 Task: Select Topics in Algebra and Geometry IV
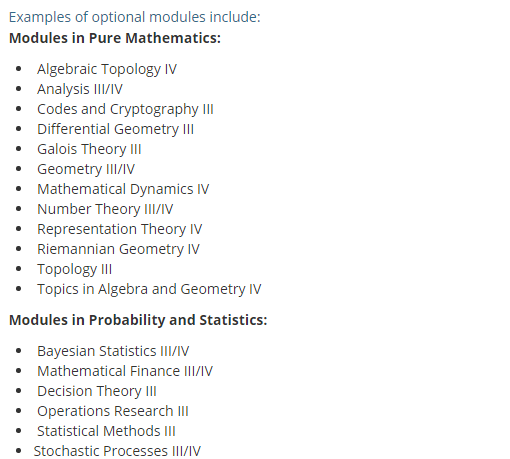click(x=149, y=289)
